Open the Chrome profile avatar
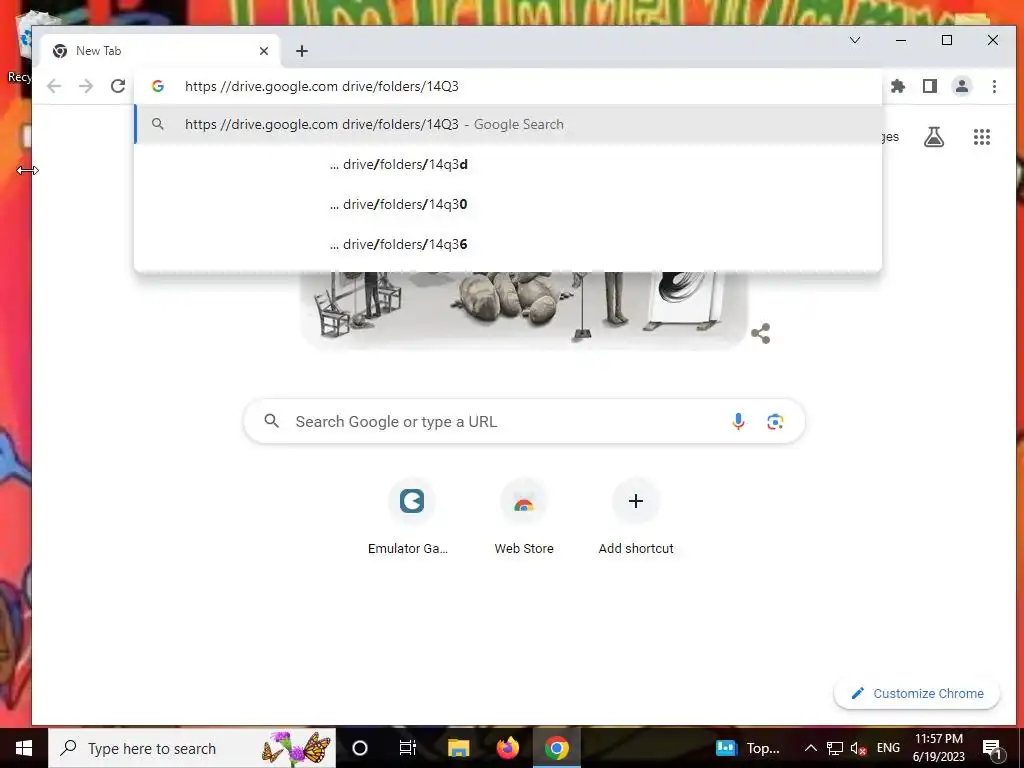The width and height of the screenshot is (1024, 768). click(962, 86)
